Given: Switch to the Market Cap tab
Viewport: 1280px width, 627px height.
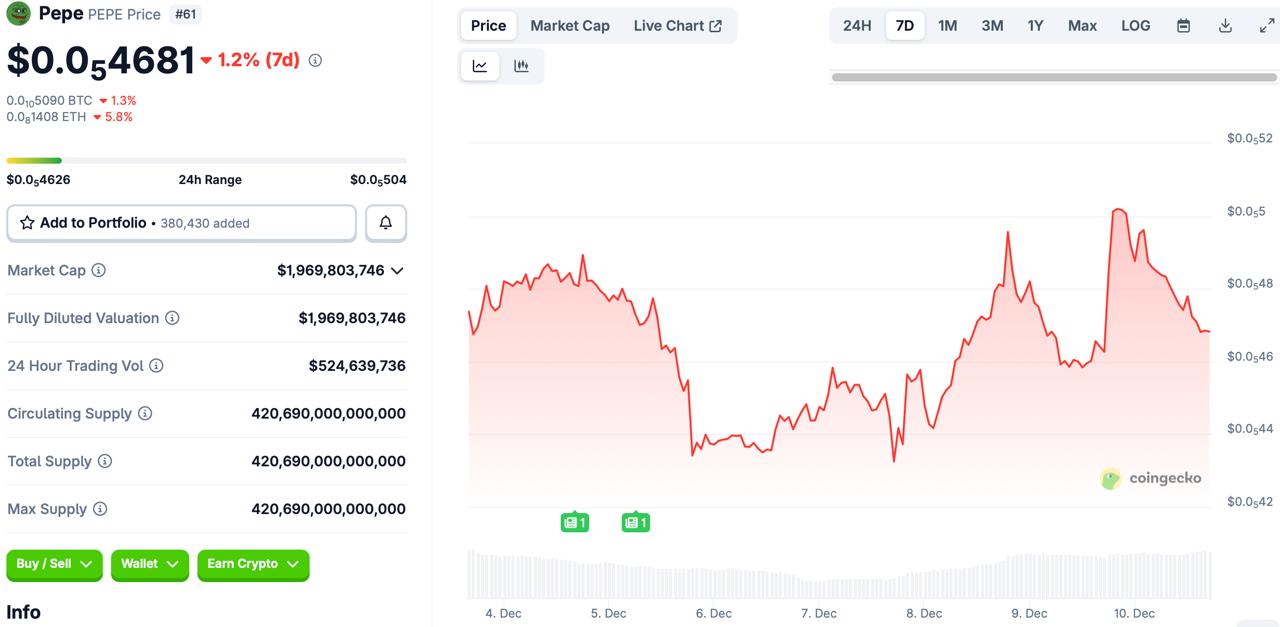Looking at the screenshot, I should 570,25.
